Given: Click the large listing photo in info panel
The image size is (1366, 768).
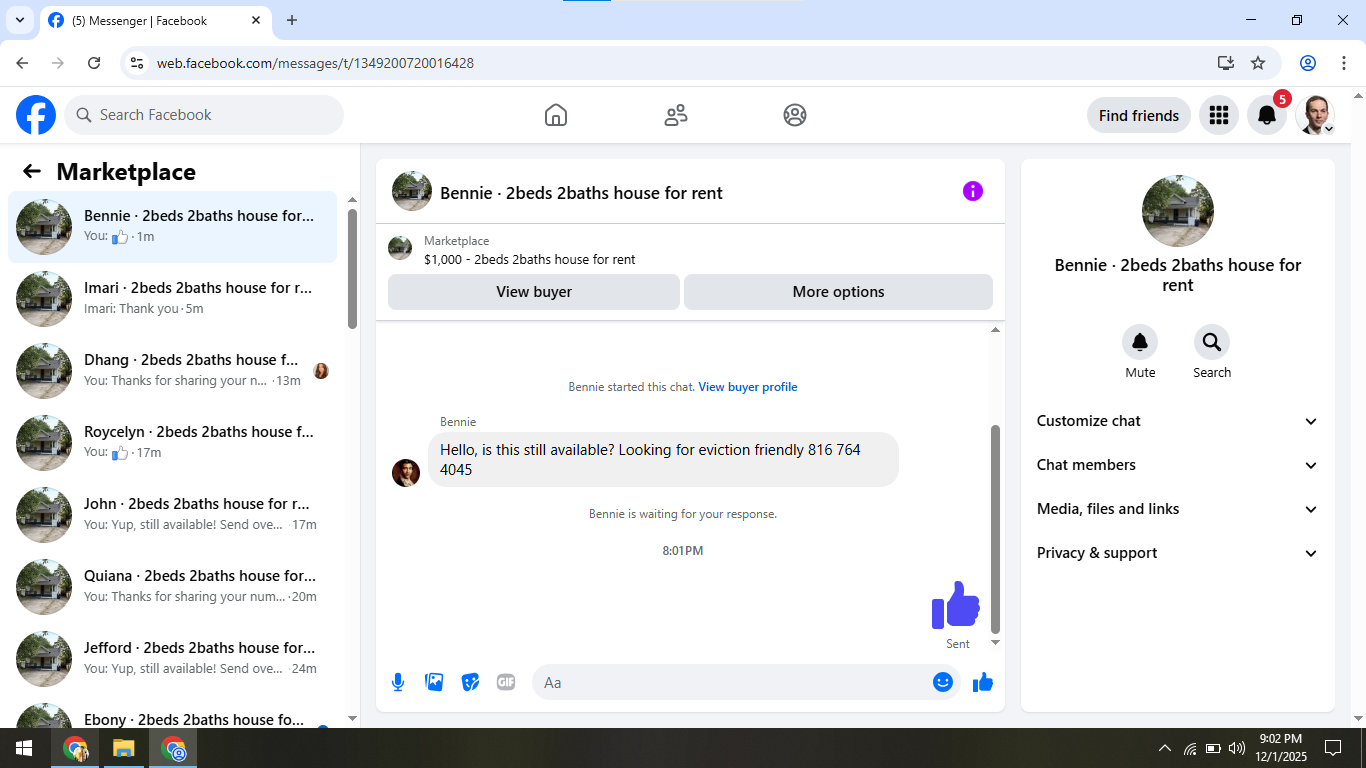Looking at the screenshot, I should pos(1178,211).
